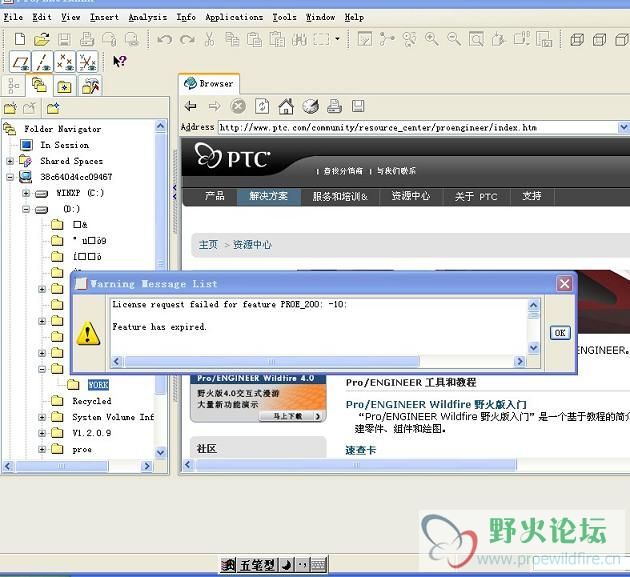The width and height of the screenshot is (630, 577).
Task: Click the 资源中心 navigation item
Action: pyautogui.click(x=411, y=196)
